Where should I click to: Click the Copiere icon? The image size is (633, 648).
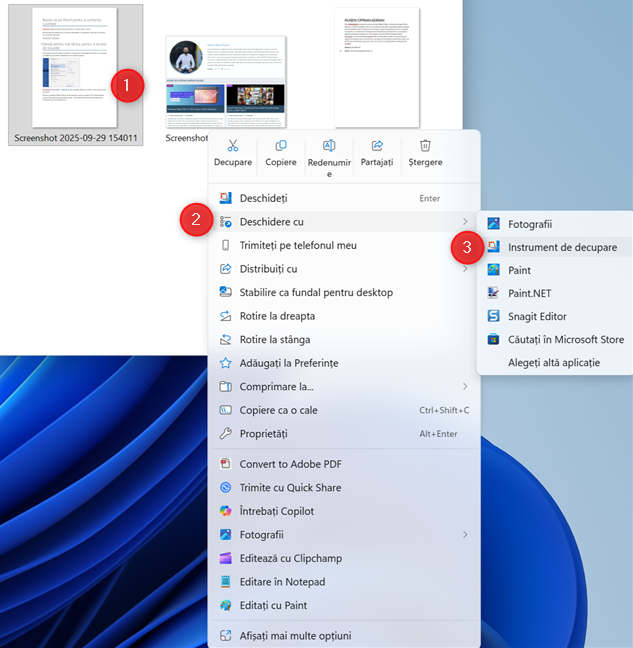pyautogui.click(x=281, y=146)
